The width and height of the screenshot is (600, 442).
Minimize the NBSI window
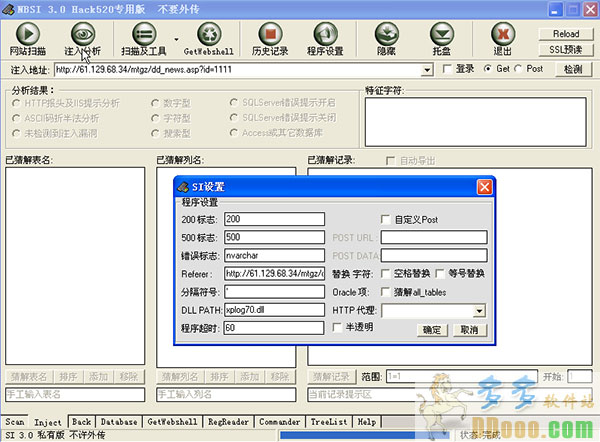555,10
